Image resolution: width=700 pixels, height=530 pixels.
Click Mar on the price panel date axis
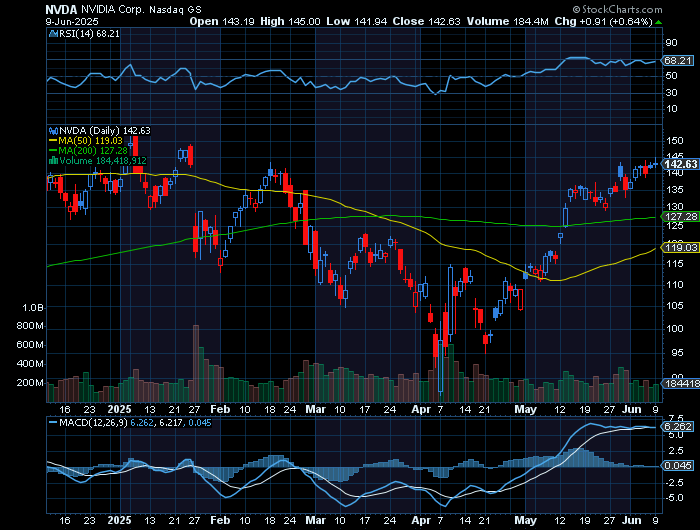pos(316,409)
